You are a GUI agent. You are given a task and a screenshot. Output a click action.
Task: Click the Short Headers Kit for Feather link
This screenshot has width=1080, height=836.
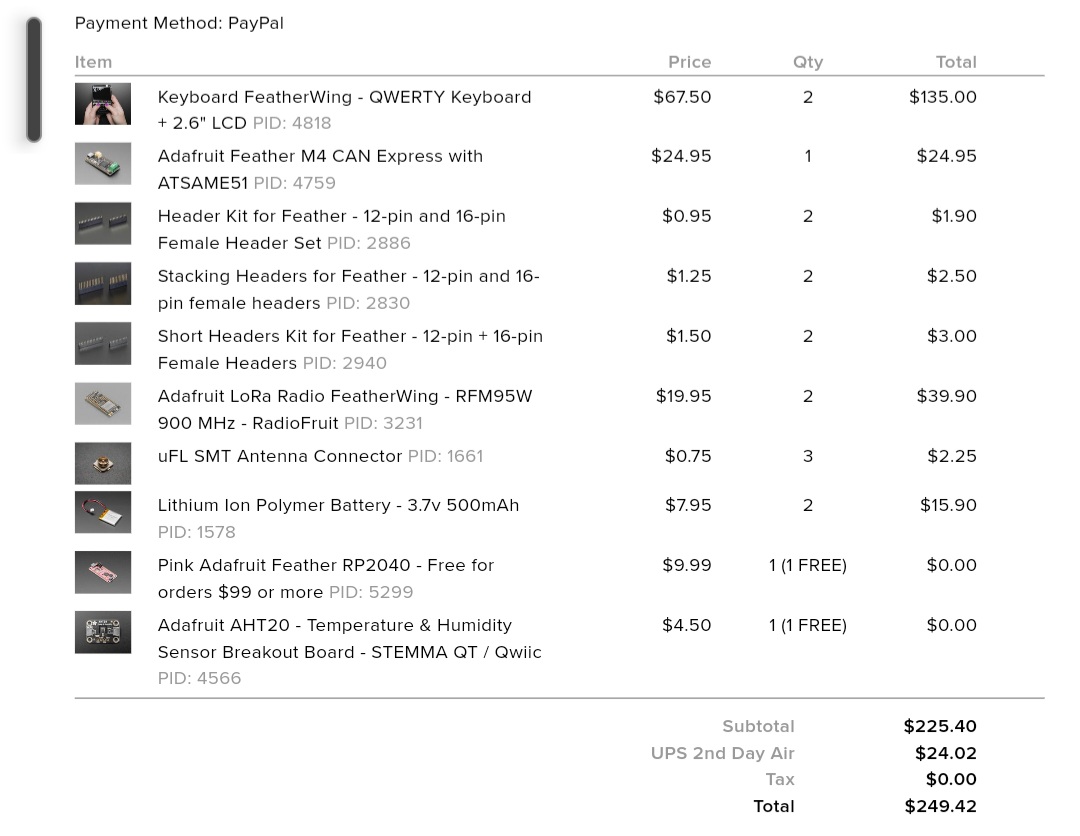click(351, 350)
